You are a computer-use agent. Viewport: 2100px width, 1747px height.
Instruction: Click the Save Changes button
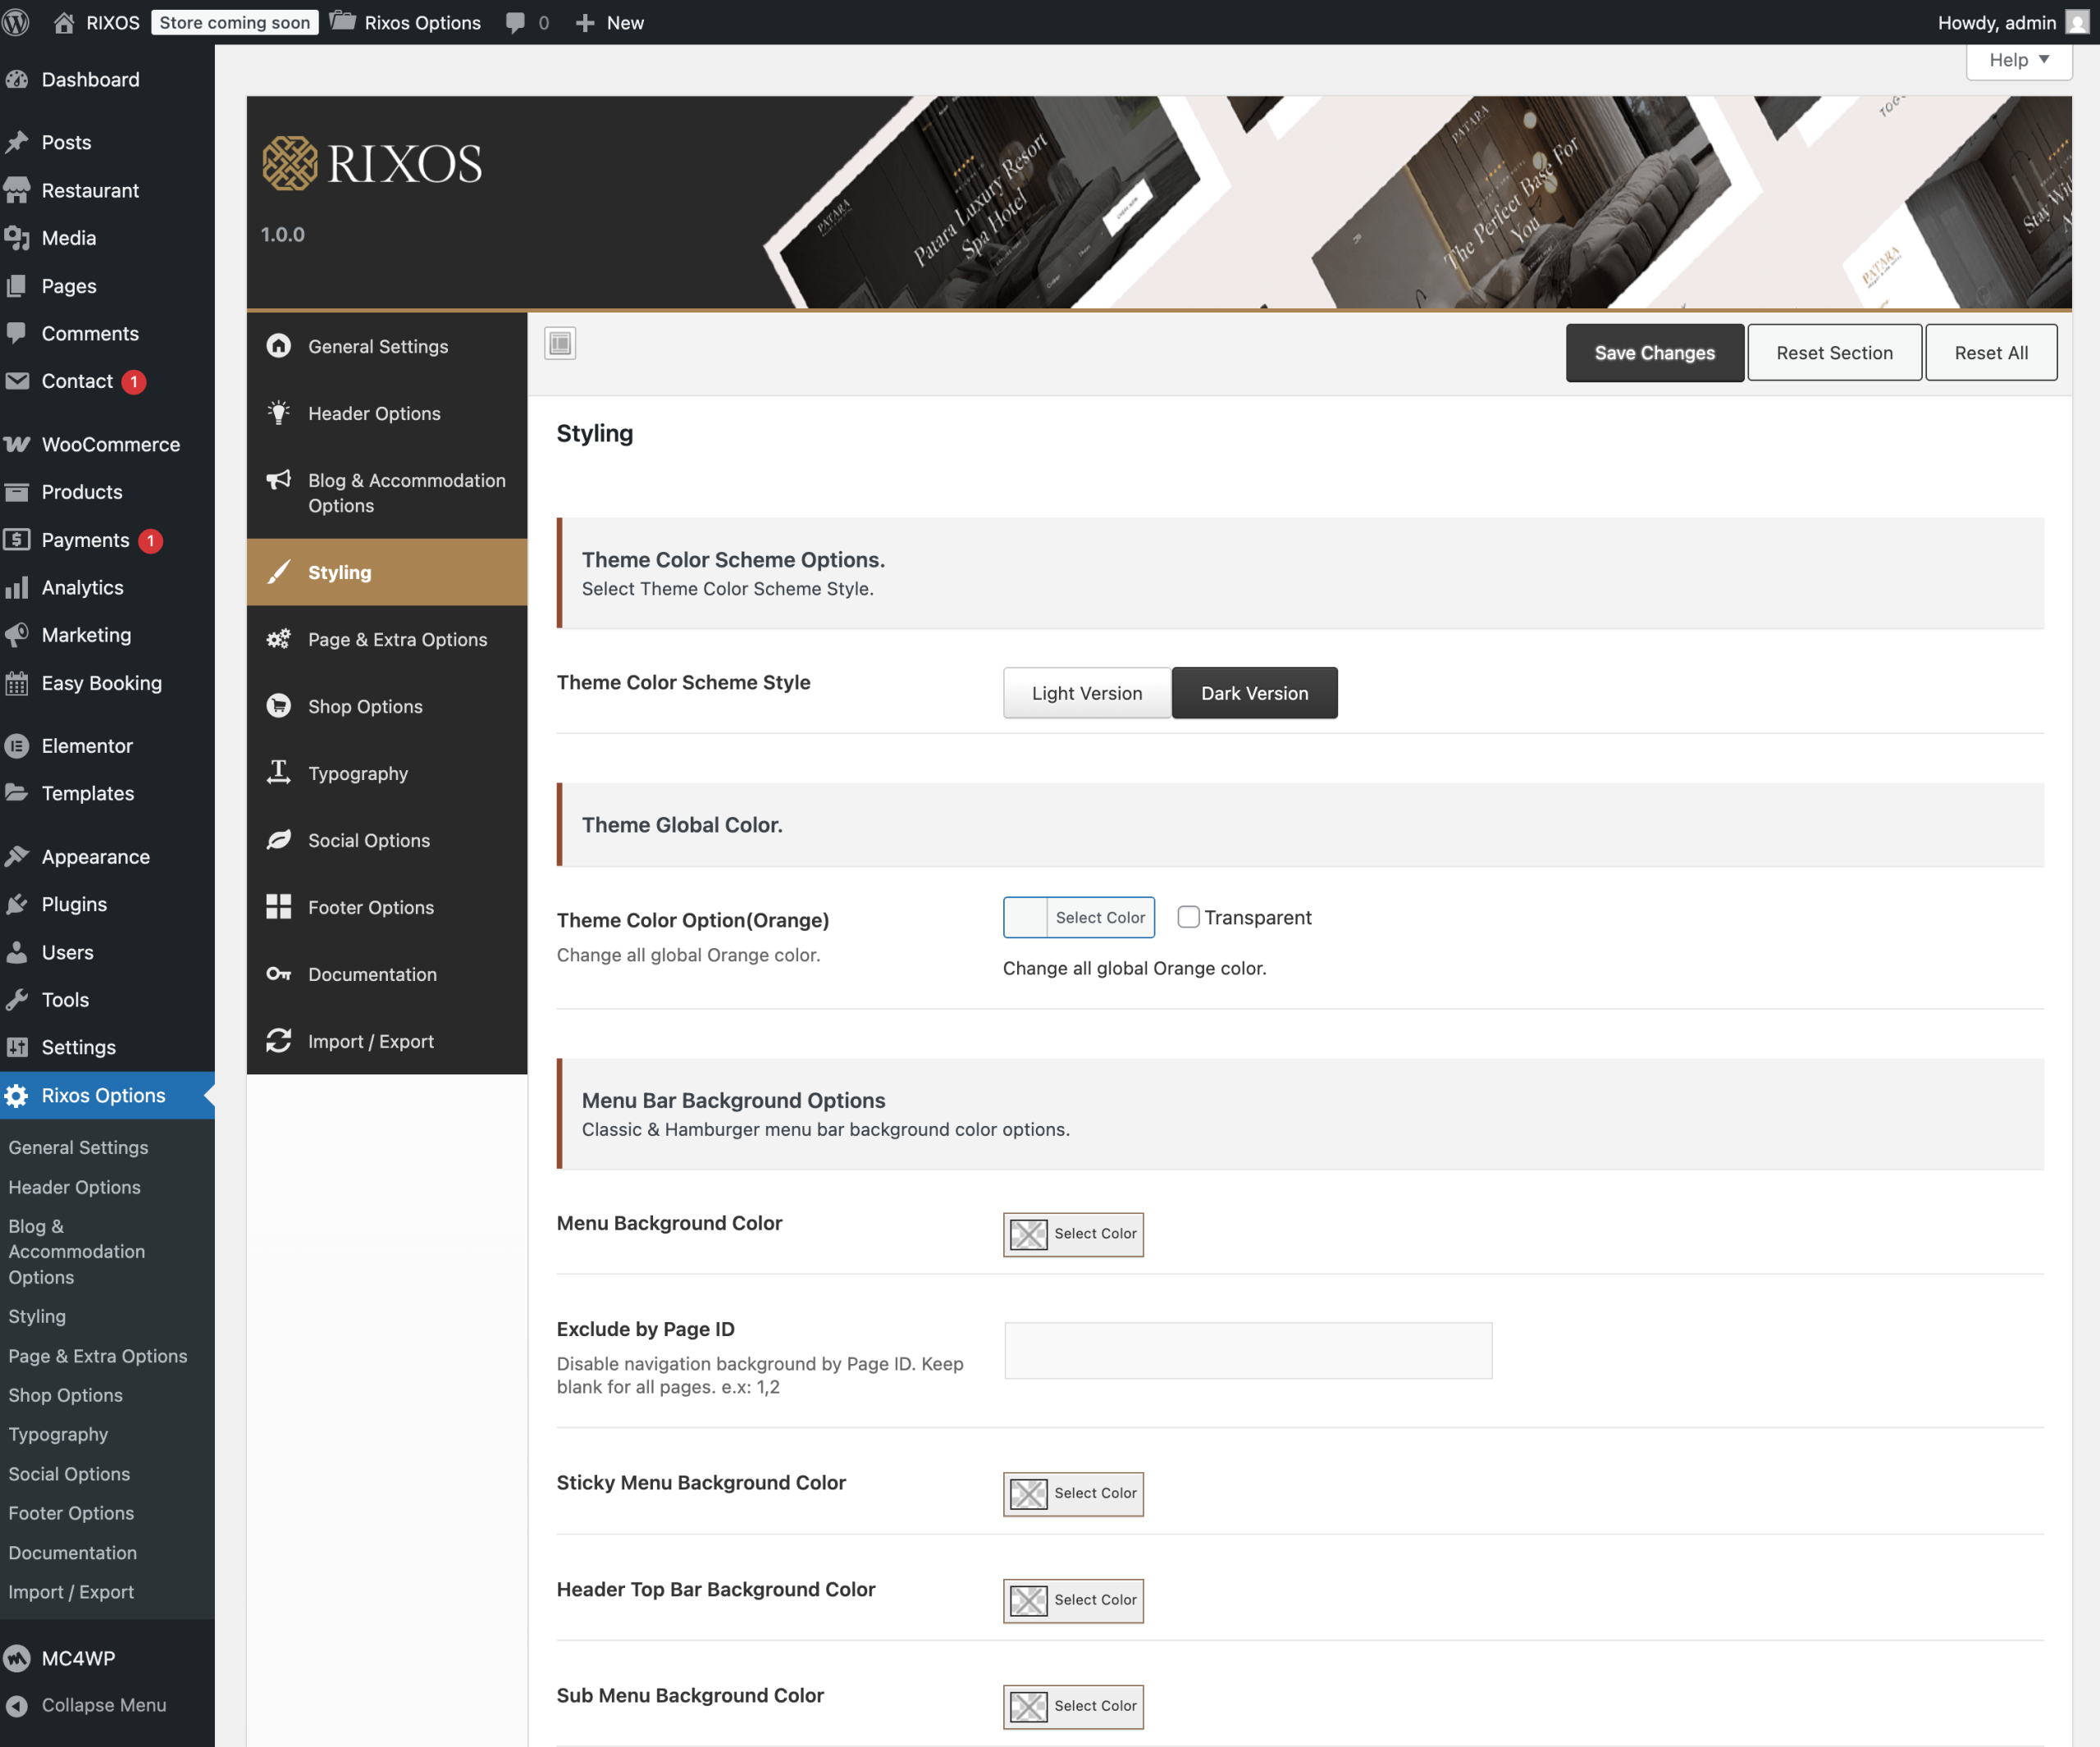[1654, 353]
